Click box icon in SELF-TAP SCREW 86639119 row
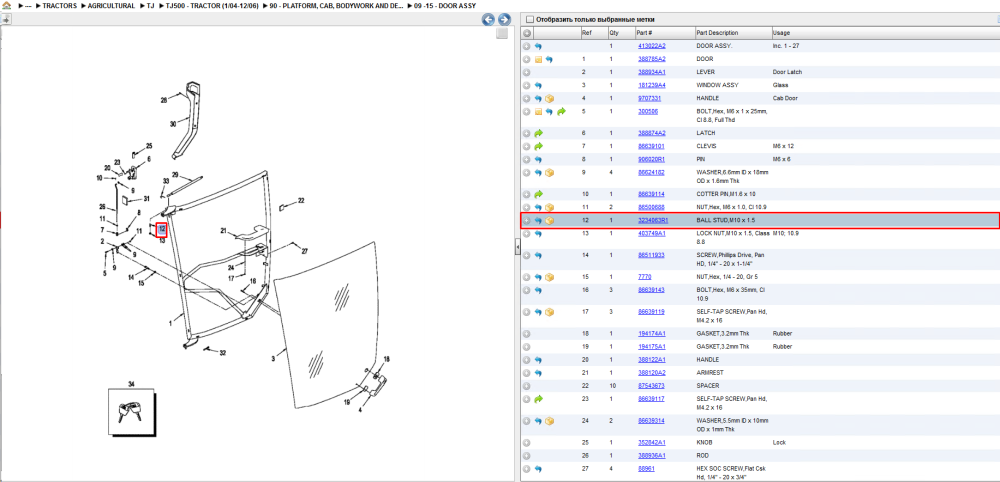The height and width of the screenshot is (482, 1000). tap(550, 312)
